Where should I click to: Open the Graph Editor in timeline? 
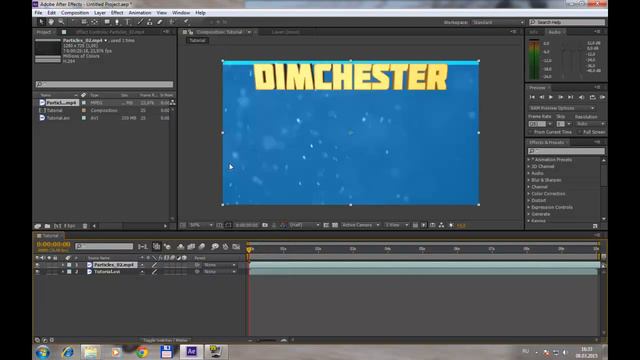[x=236, y=247]
